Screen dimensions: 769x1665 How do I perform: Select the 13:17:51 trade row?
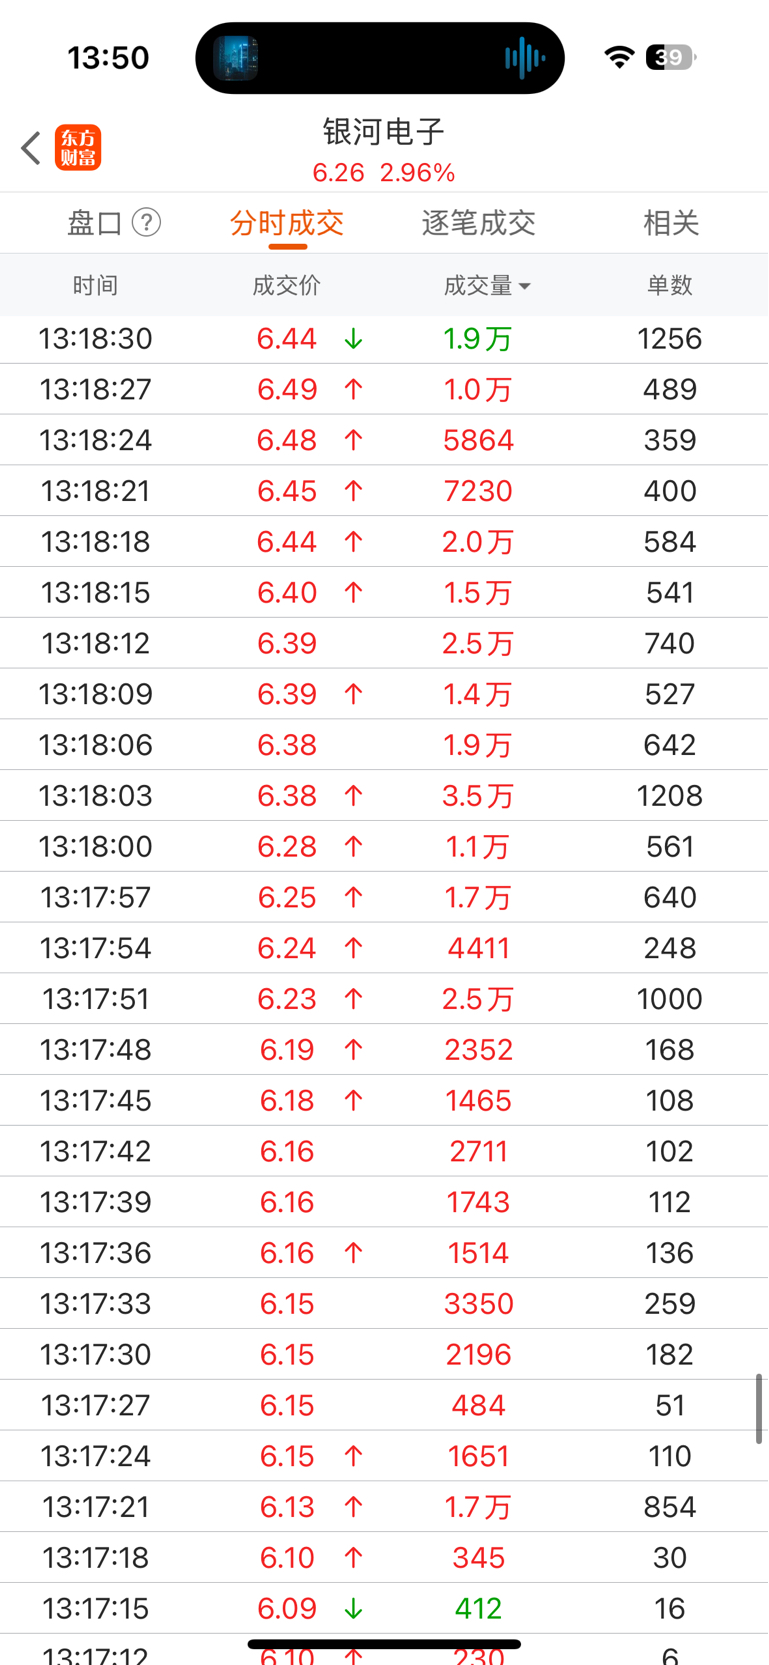(x=384, y=999)
